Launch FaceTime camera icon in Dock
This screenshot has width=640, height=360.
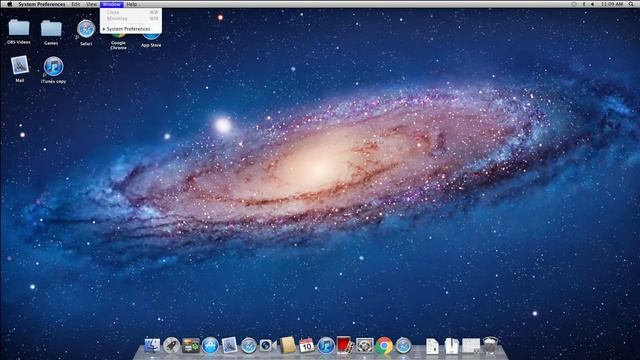267,346
